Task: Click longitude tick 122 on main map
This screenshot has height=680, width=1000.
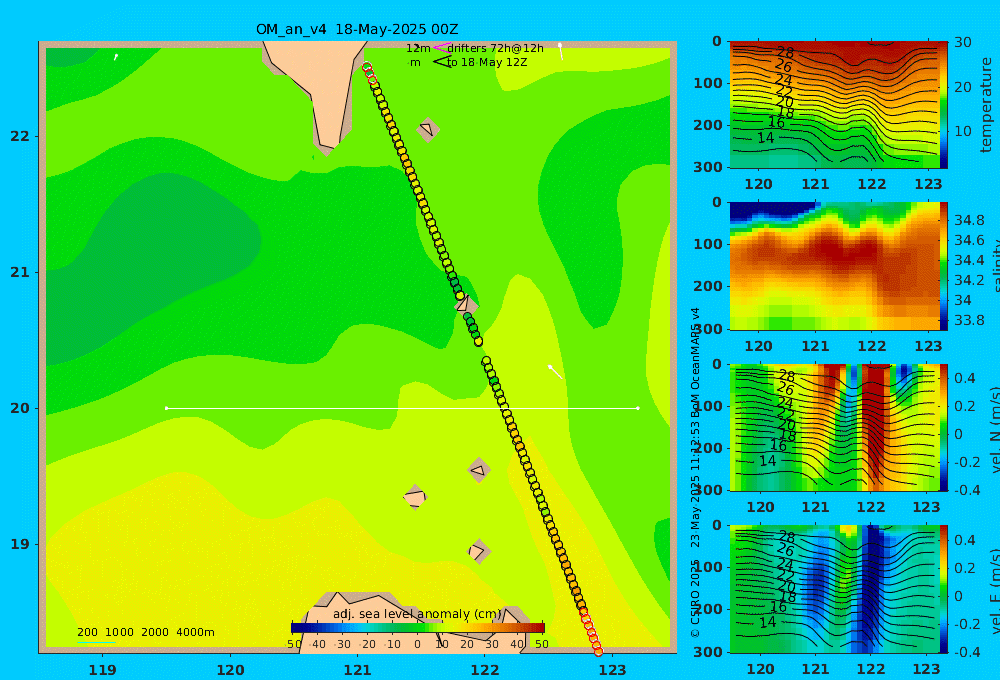Action: 485,670
